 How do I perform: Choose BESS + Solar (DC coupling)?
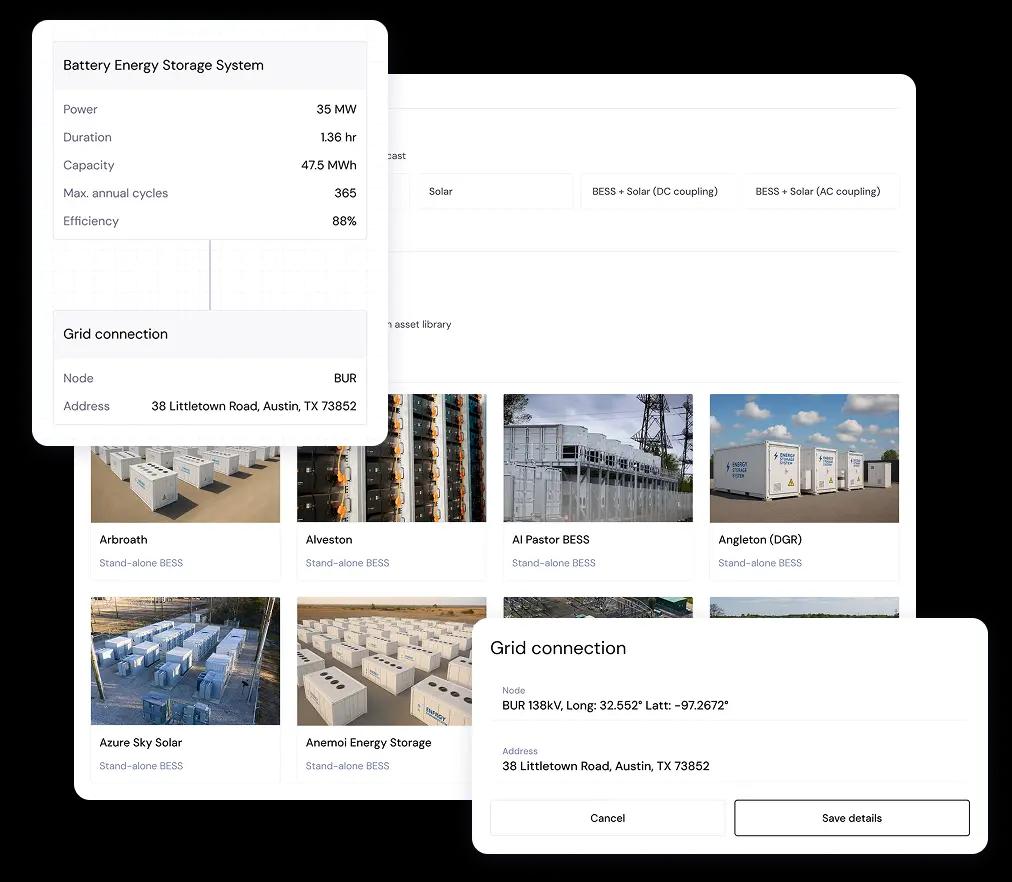pos(657,191)
